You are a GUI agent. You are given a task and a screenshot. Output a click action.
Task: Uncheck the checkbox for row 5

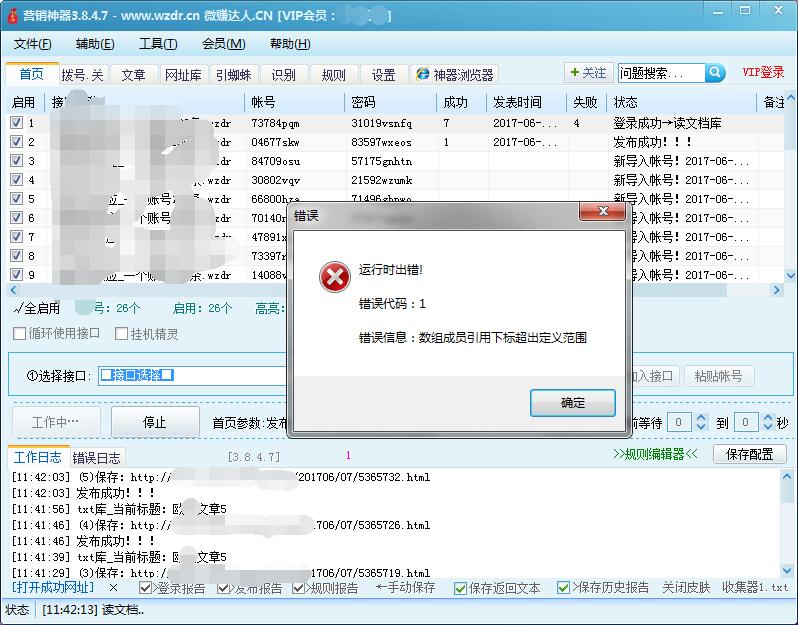click(x=17, y=198)
